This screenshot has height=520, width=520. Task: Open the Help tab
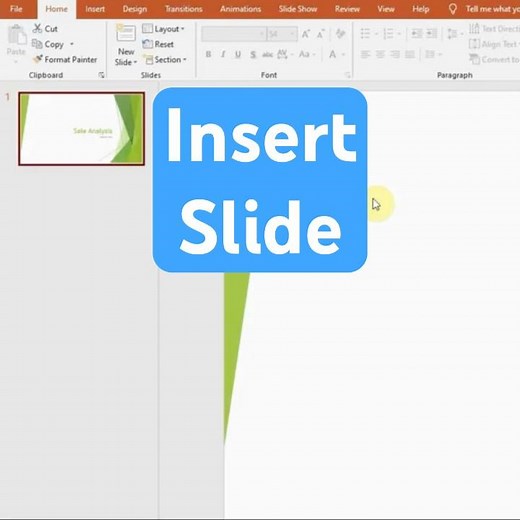420,9
